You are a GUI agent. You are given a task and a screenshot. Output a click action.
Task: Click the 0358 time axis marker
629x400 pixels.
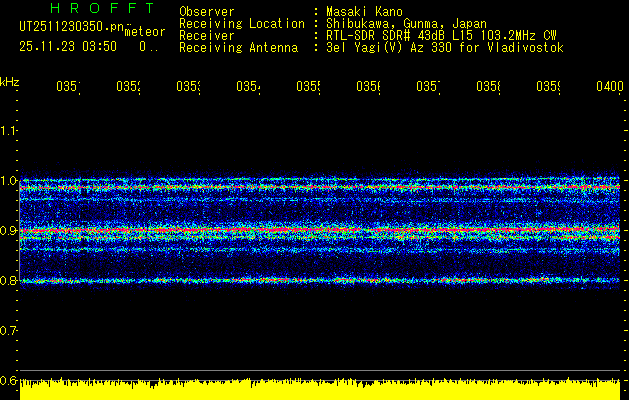point(488,86)
